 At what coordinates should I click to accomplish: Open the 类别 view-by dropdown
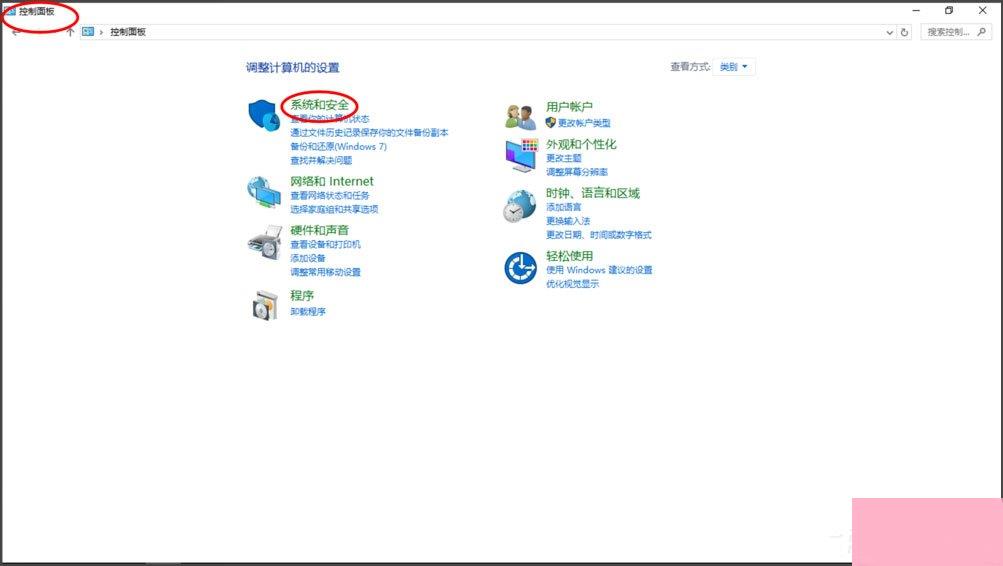click(x=734, y=67)
